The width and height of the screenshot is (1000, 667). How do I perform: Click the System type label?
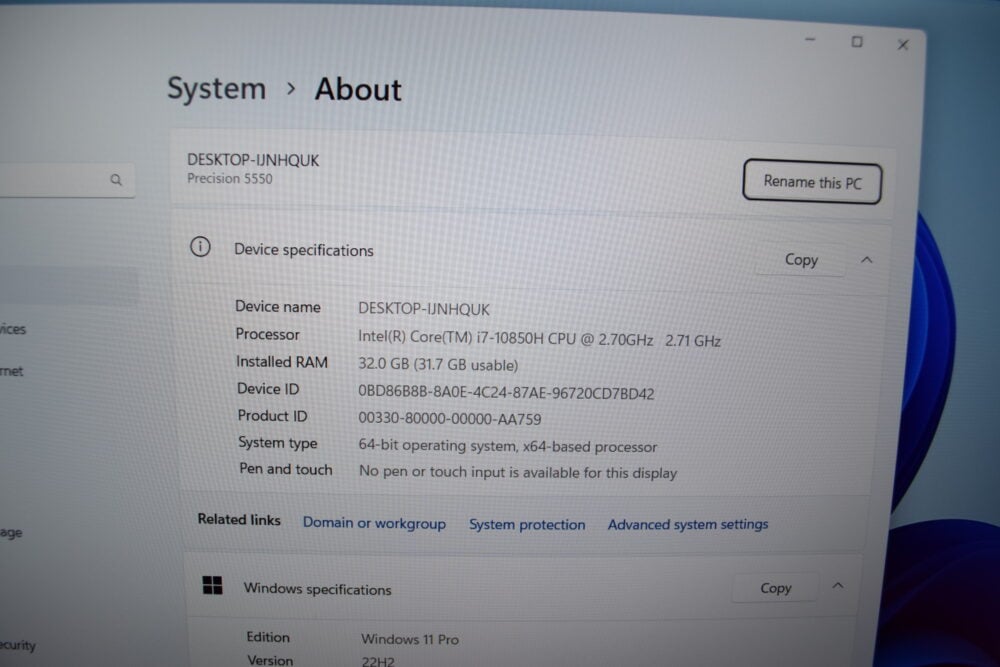(277, 443)
